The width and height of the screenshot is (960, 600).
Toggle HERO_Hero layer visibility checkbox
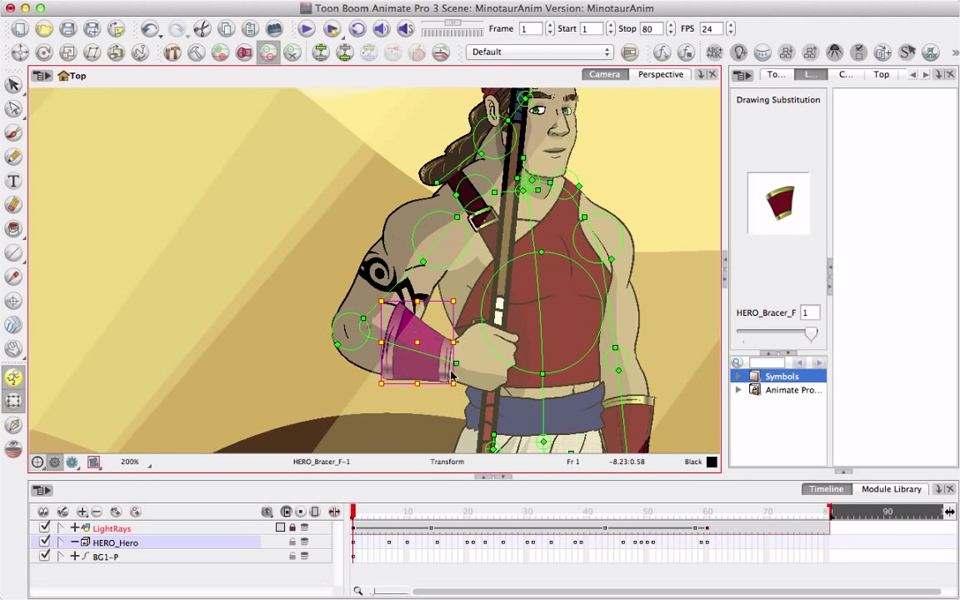pos(44,541)
